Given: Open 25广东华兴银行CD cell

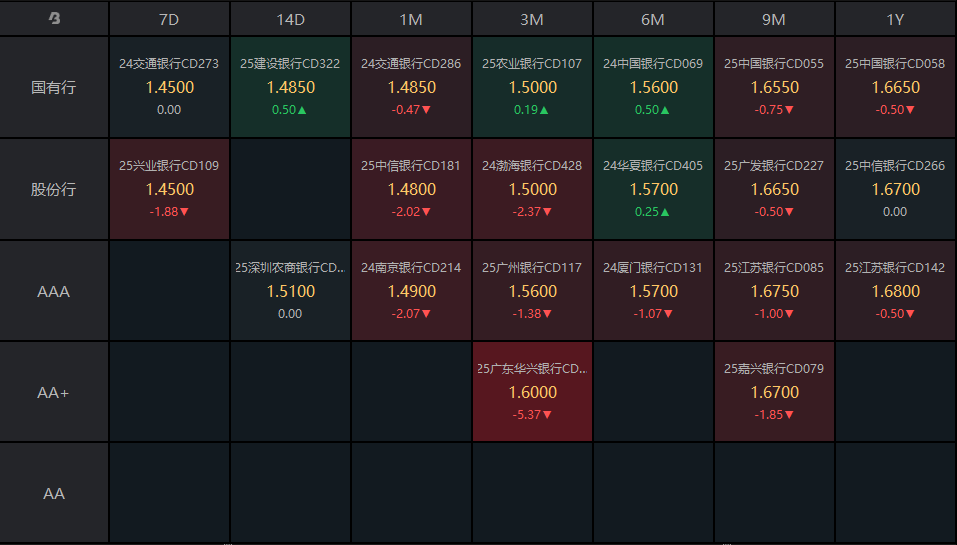Looking at the screenshot, I should pyautogui.click(x=532, y=392).
